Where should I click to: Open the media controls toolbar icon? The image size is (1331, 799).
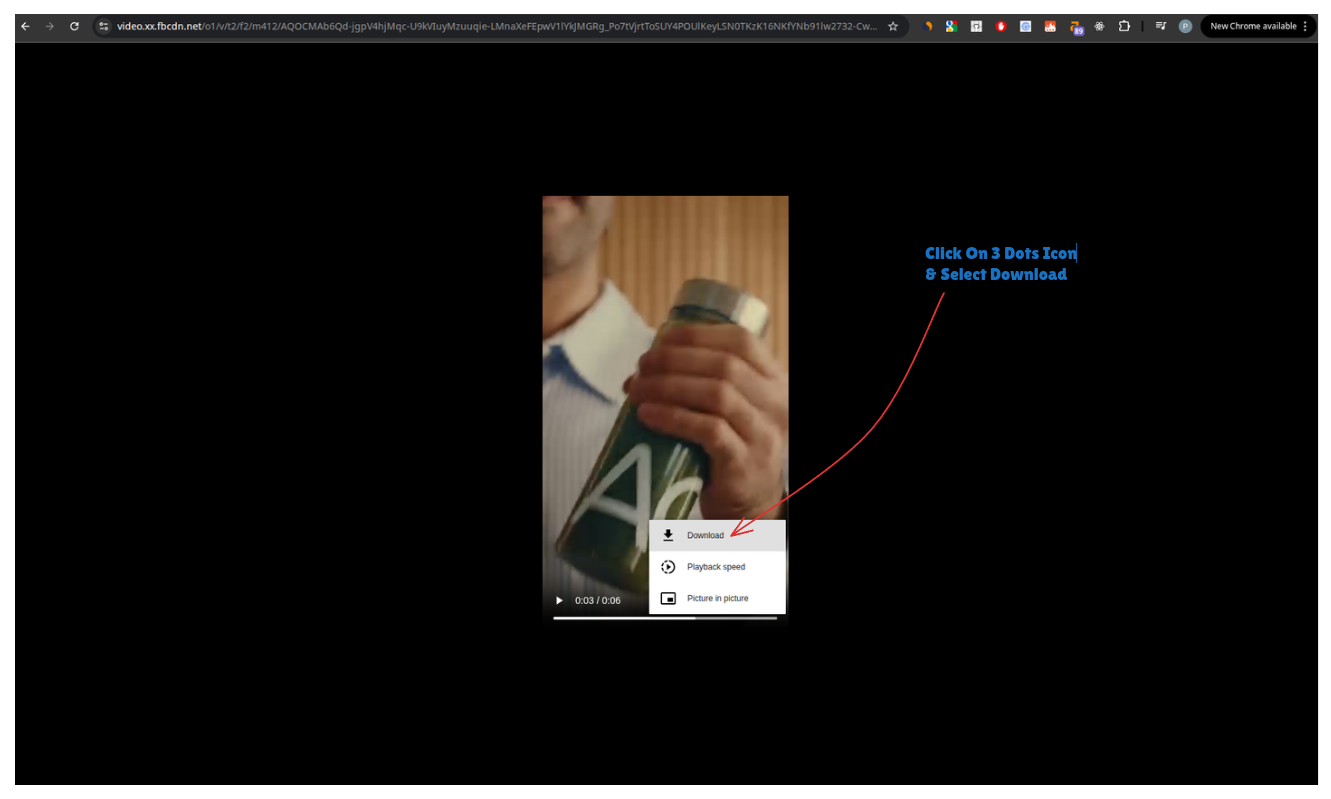click(1161, 26)
